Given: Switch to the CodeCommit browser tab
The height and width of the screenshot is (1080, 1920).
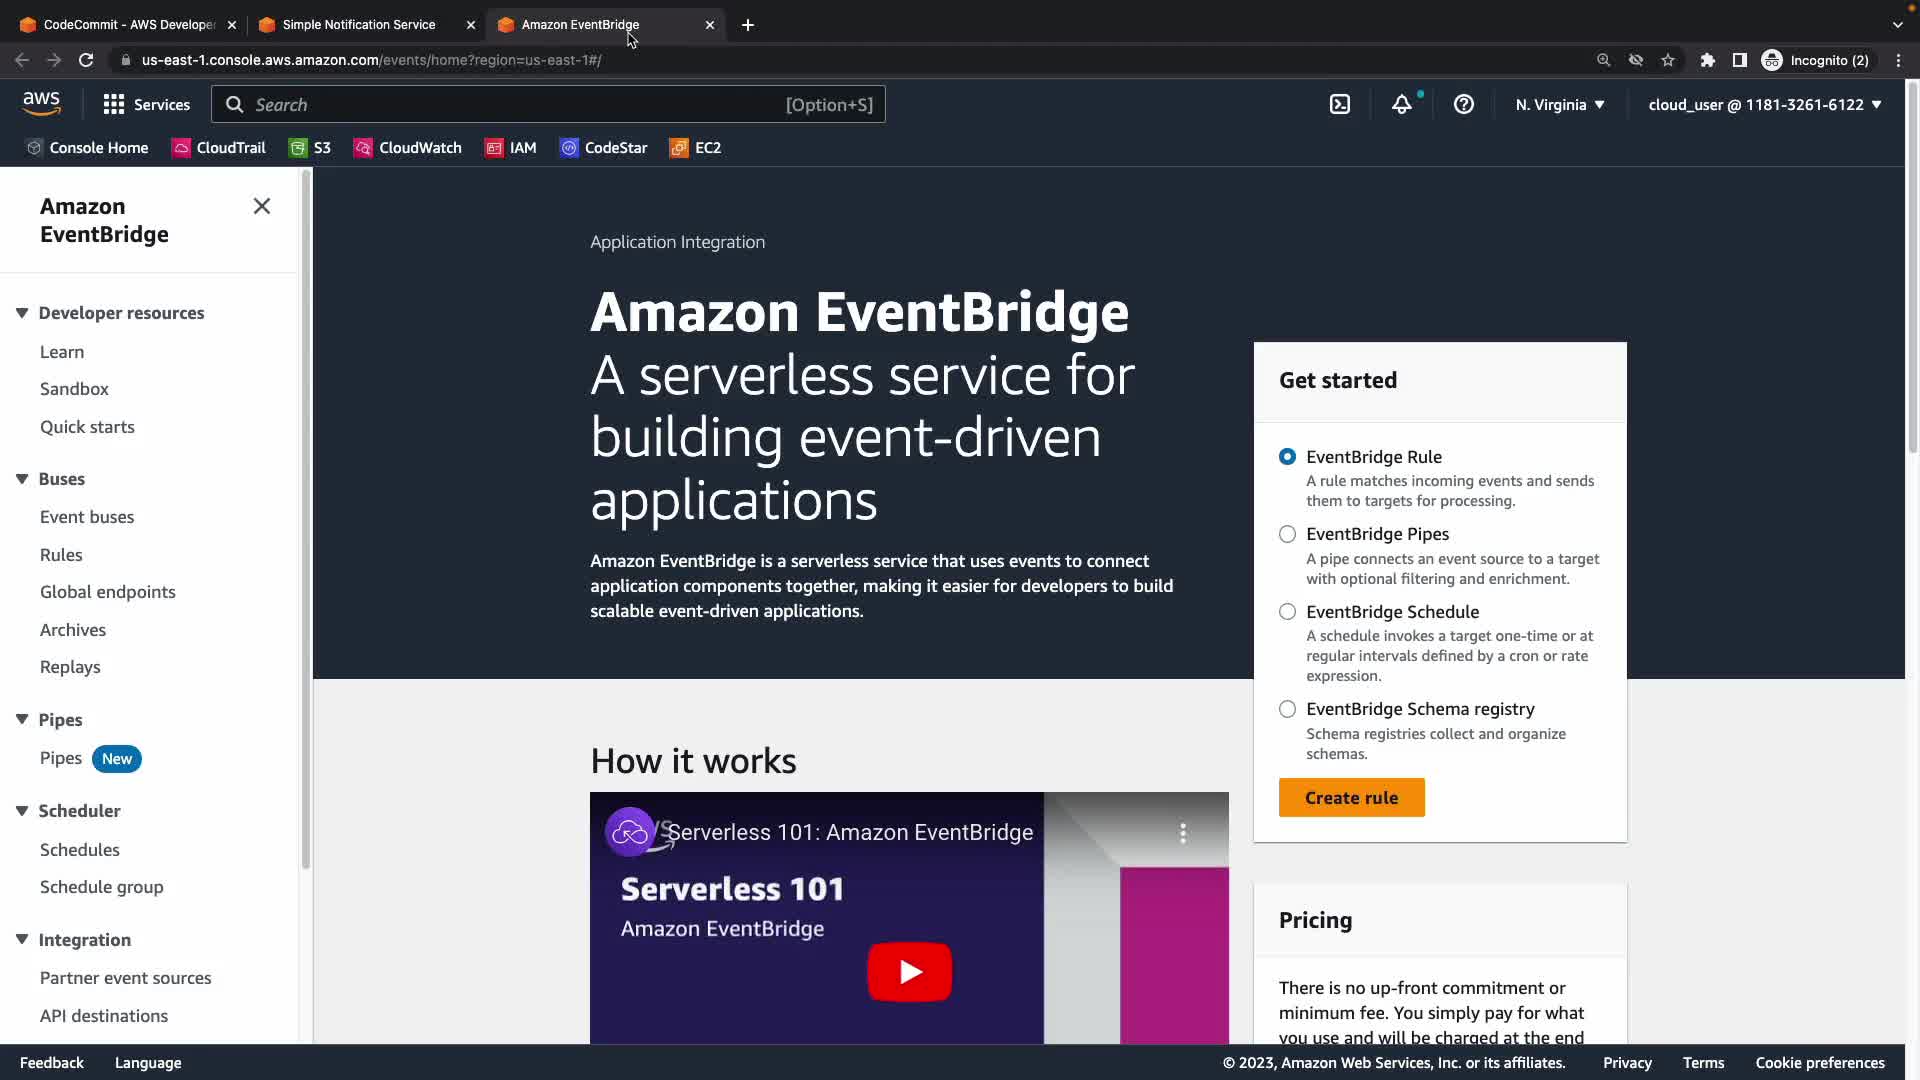Looking at the screenshot, I should (128, 25).
